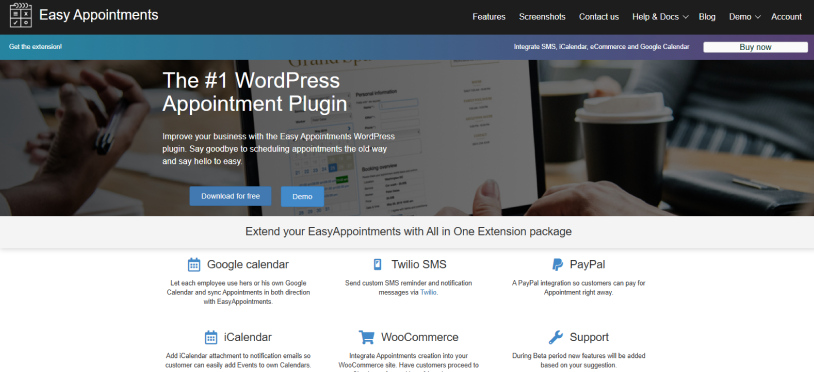Click the Easy Appointments site title
This screenshot has height=372, width=814.
coord(99,15)
